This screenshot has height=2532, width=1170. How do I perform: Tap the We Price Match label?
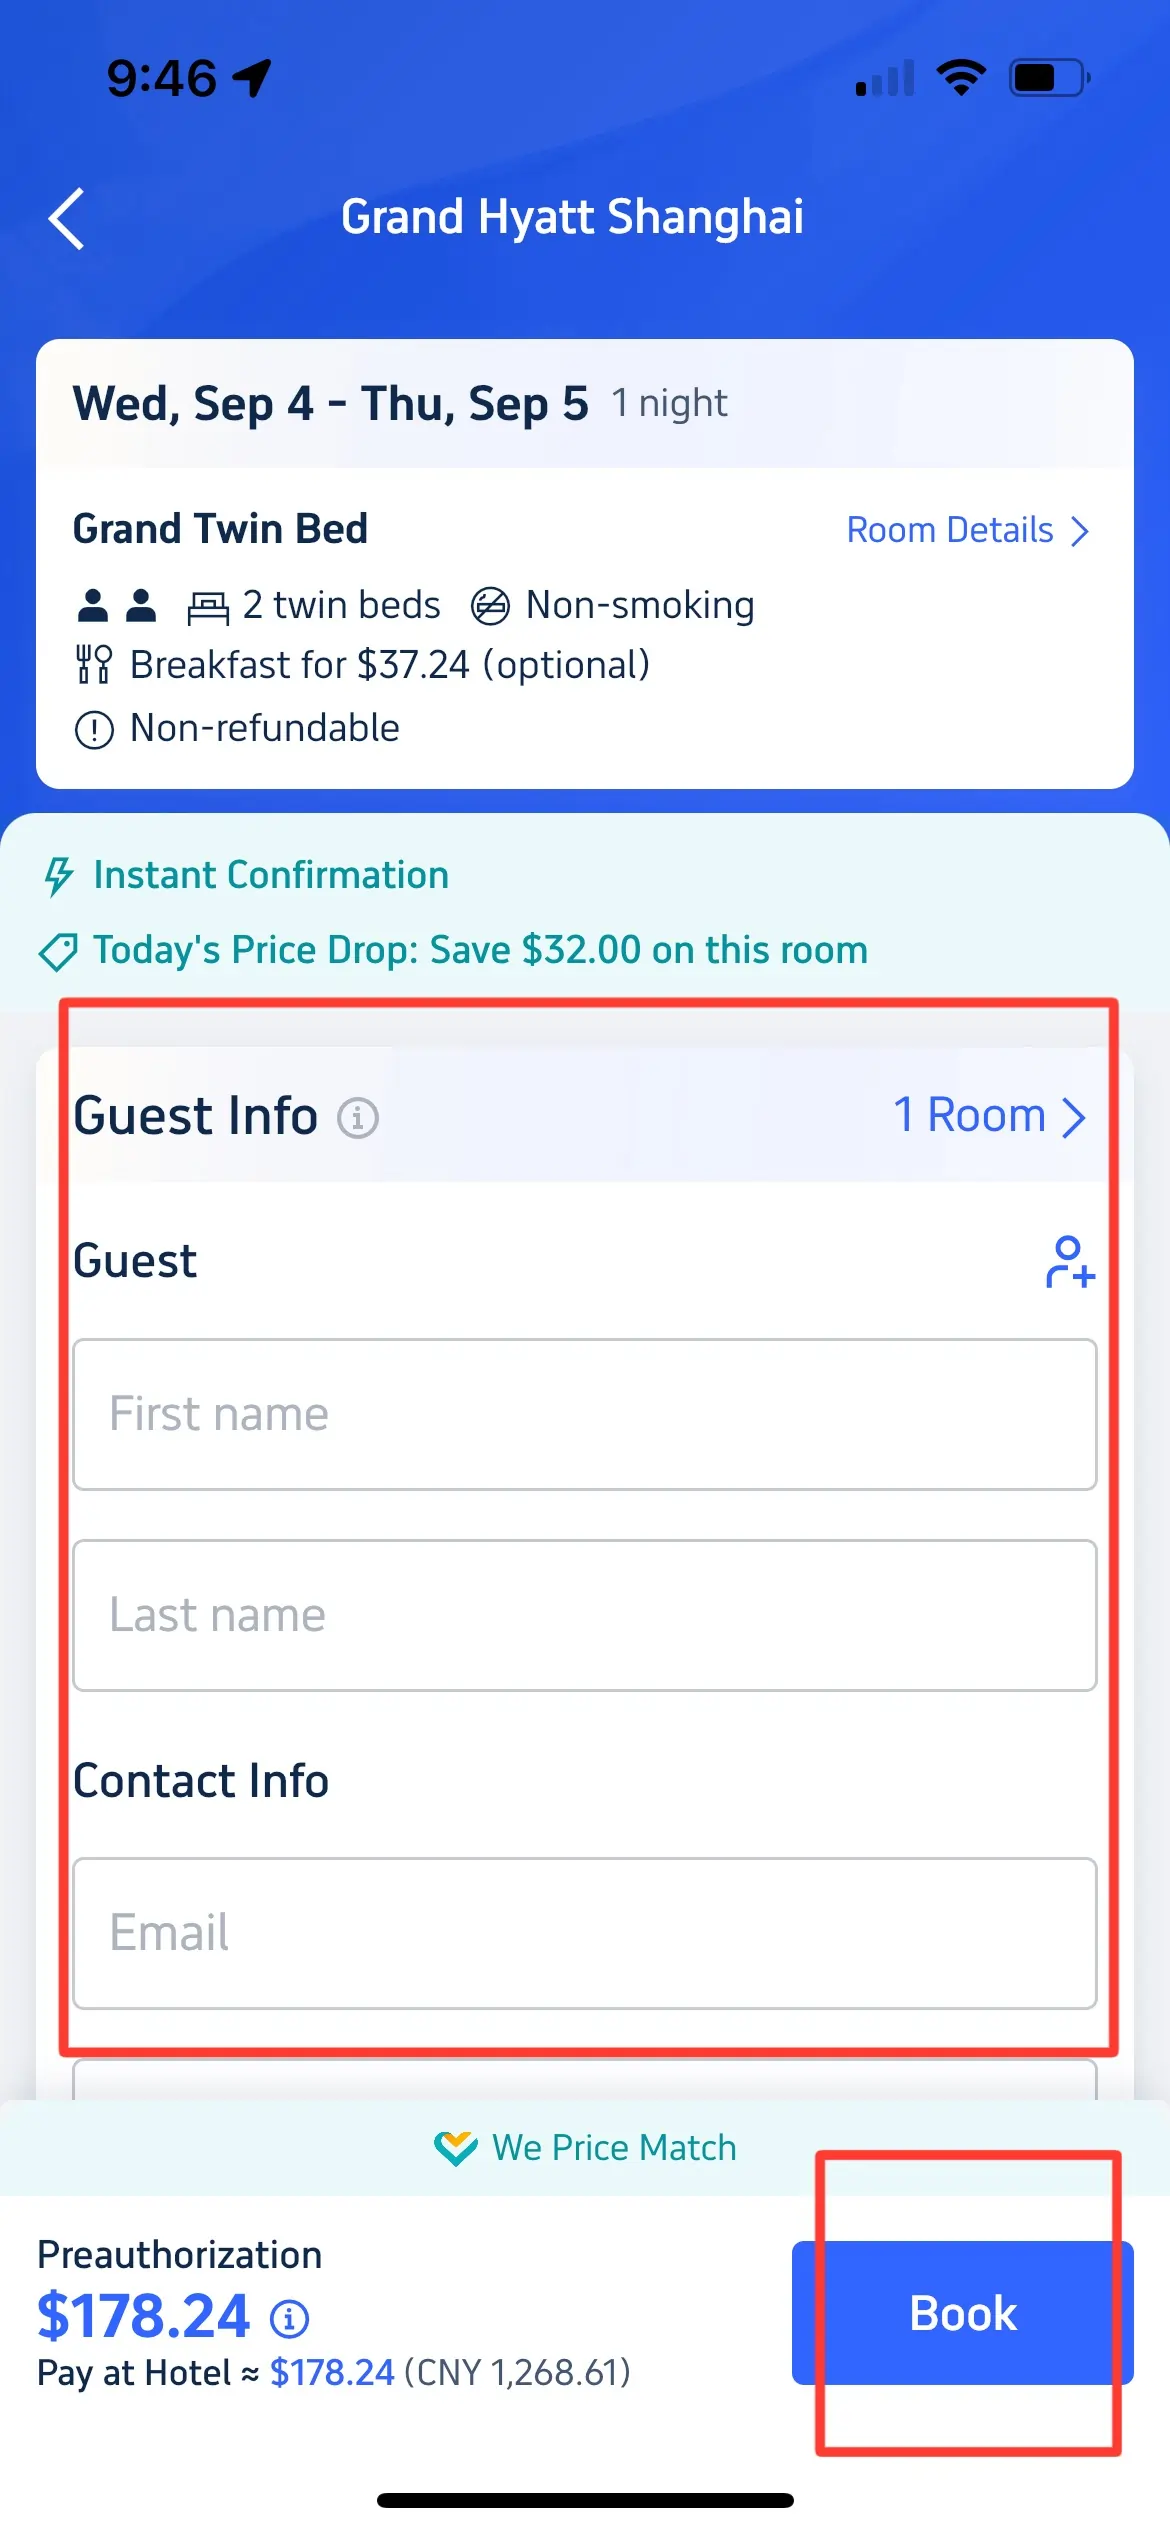(614, 2148)
